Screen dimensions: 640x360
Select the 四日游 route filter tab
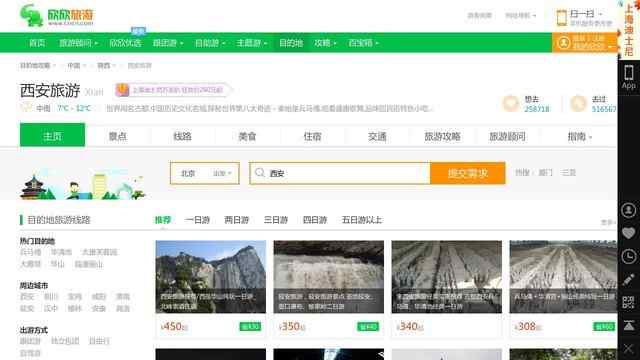tap(315, 220)
